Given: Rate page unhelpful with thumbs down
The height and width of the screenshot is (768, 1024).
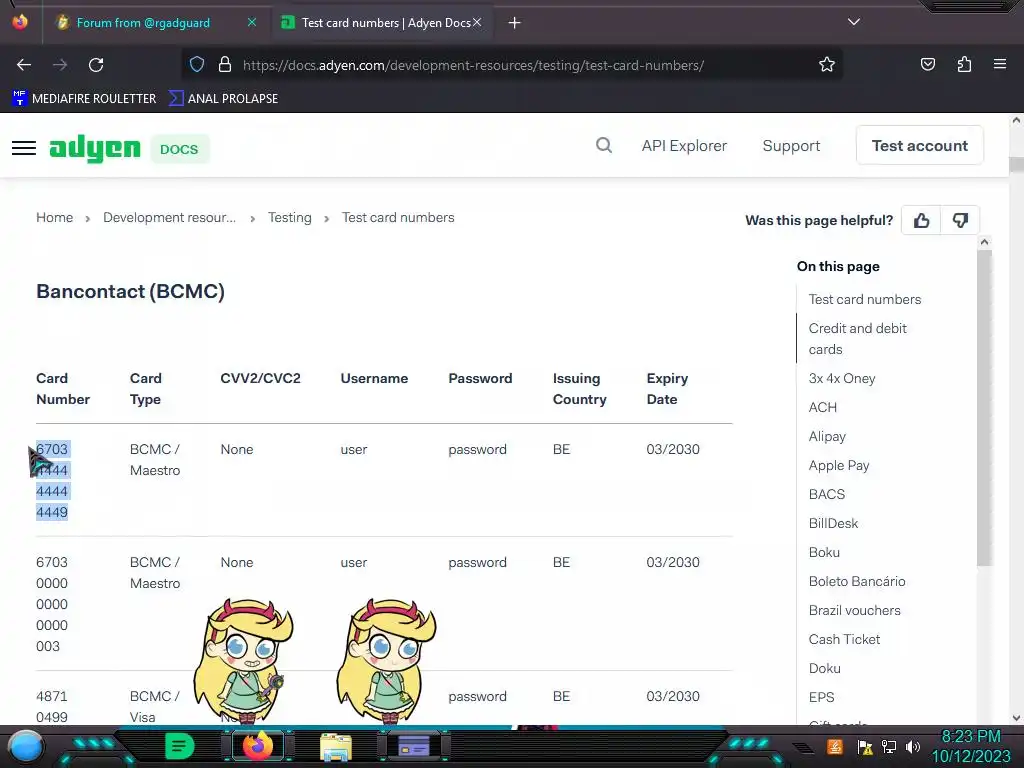Looking at the screenshot, I should [x=960, y=221].
